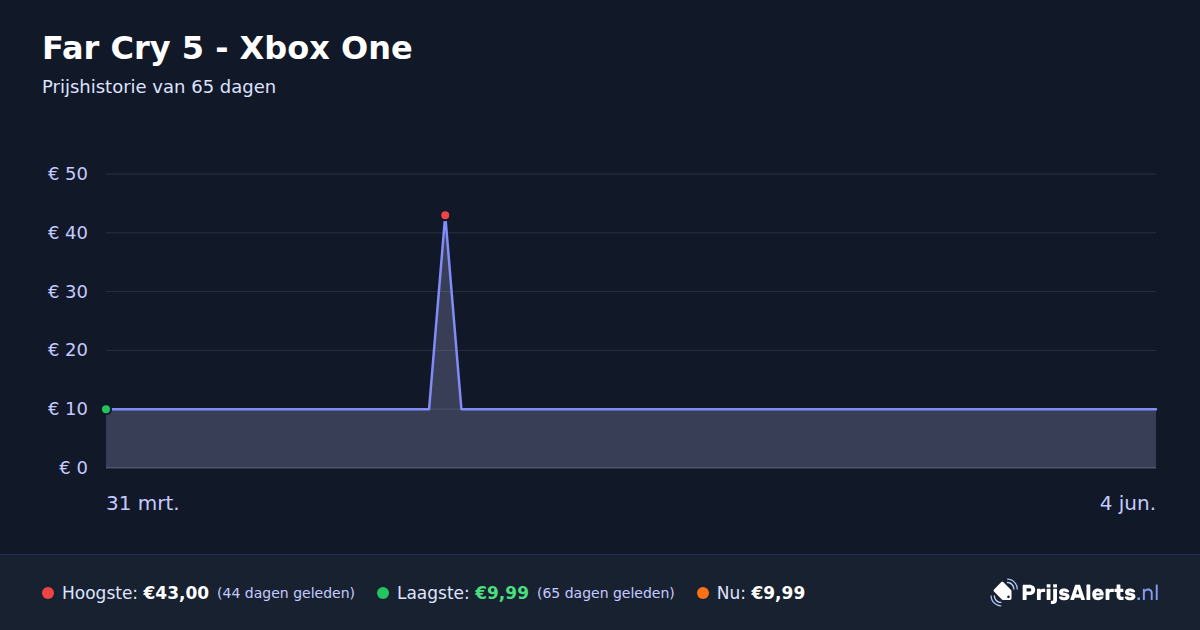
Task: Click the "€ 0" axis label
Action: [74, 468]
